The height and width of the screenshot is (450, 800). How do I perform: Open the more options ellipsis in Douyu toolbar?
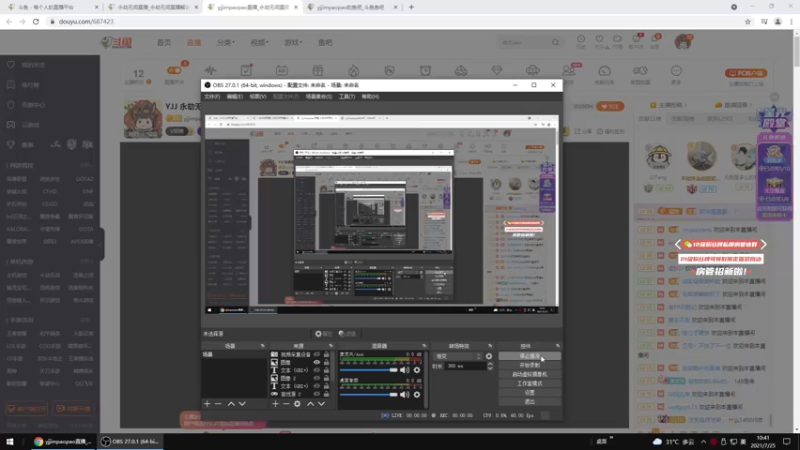[676, 73]
